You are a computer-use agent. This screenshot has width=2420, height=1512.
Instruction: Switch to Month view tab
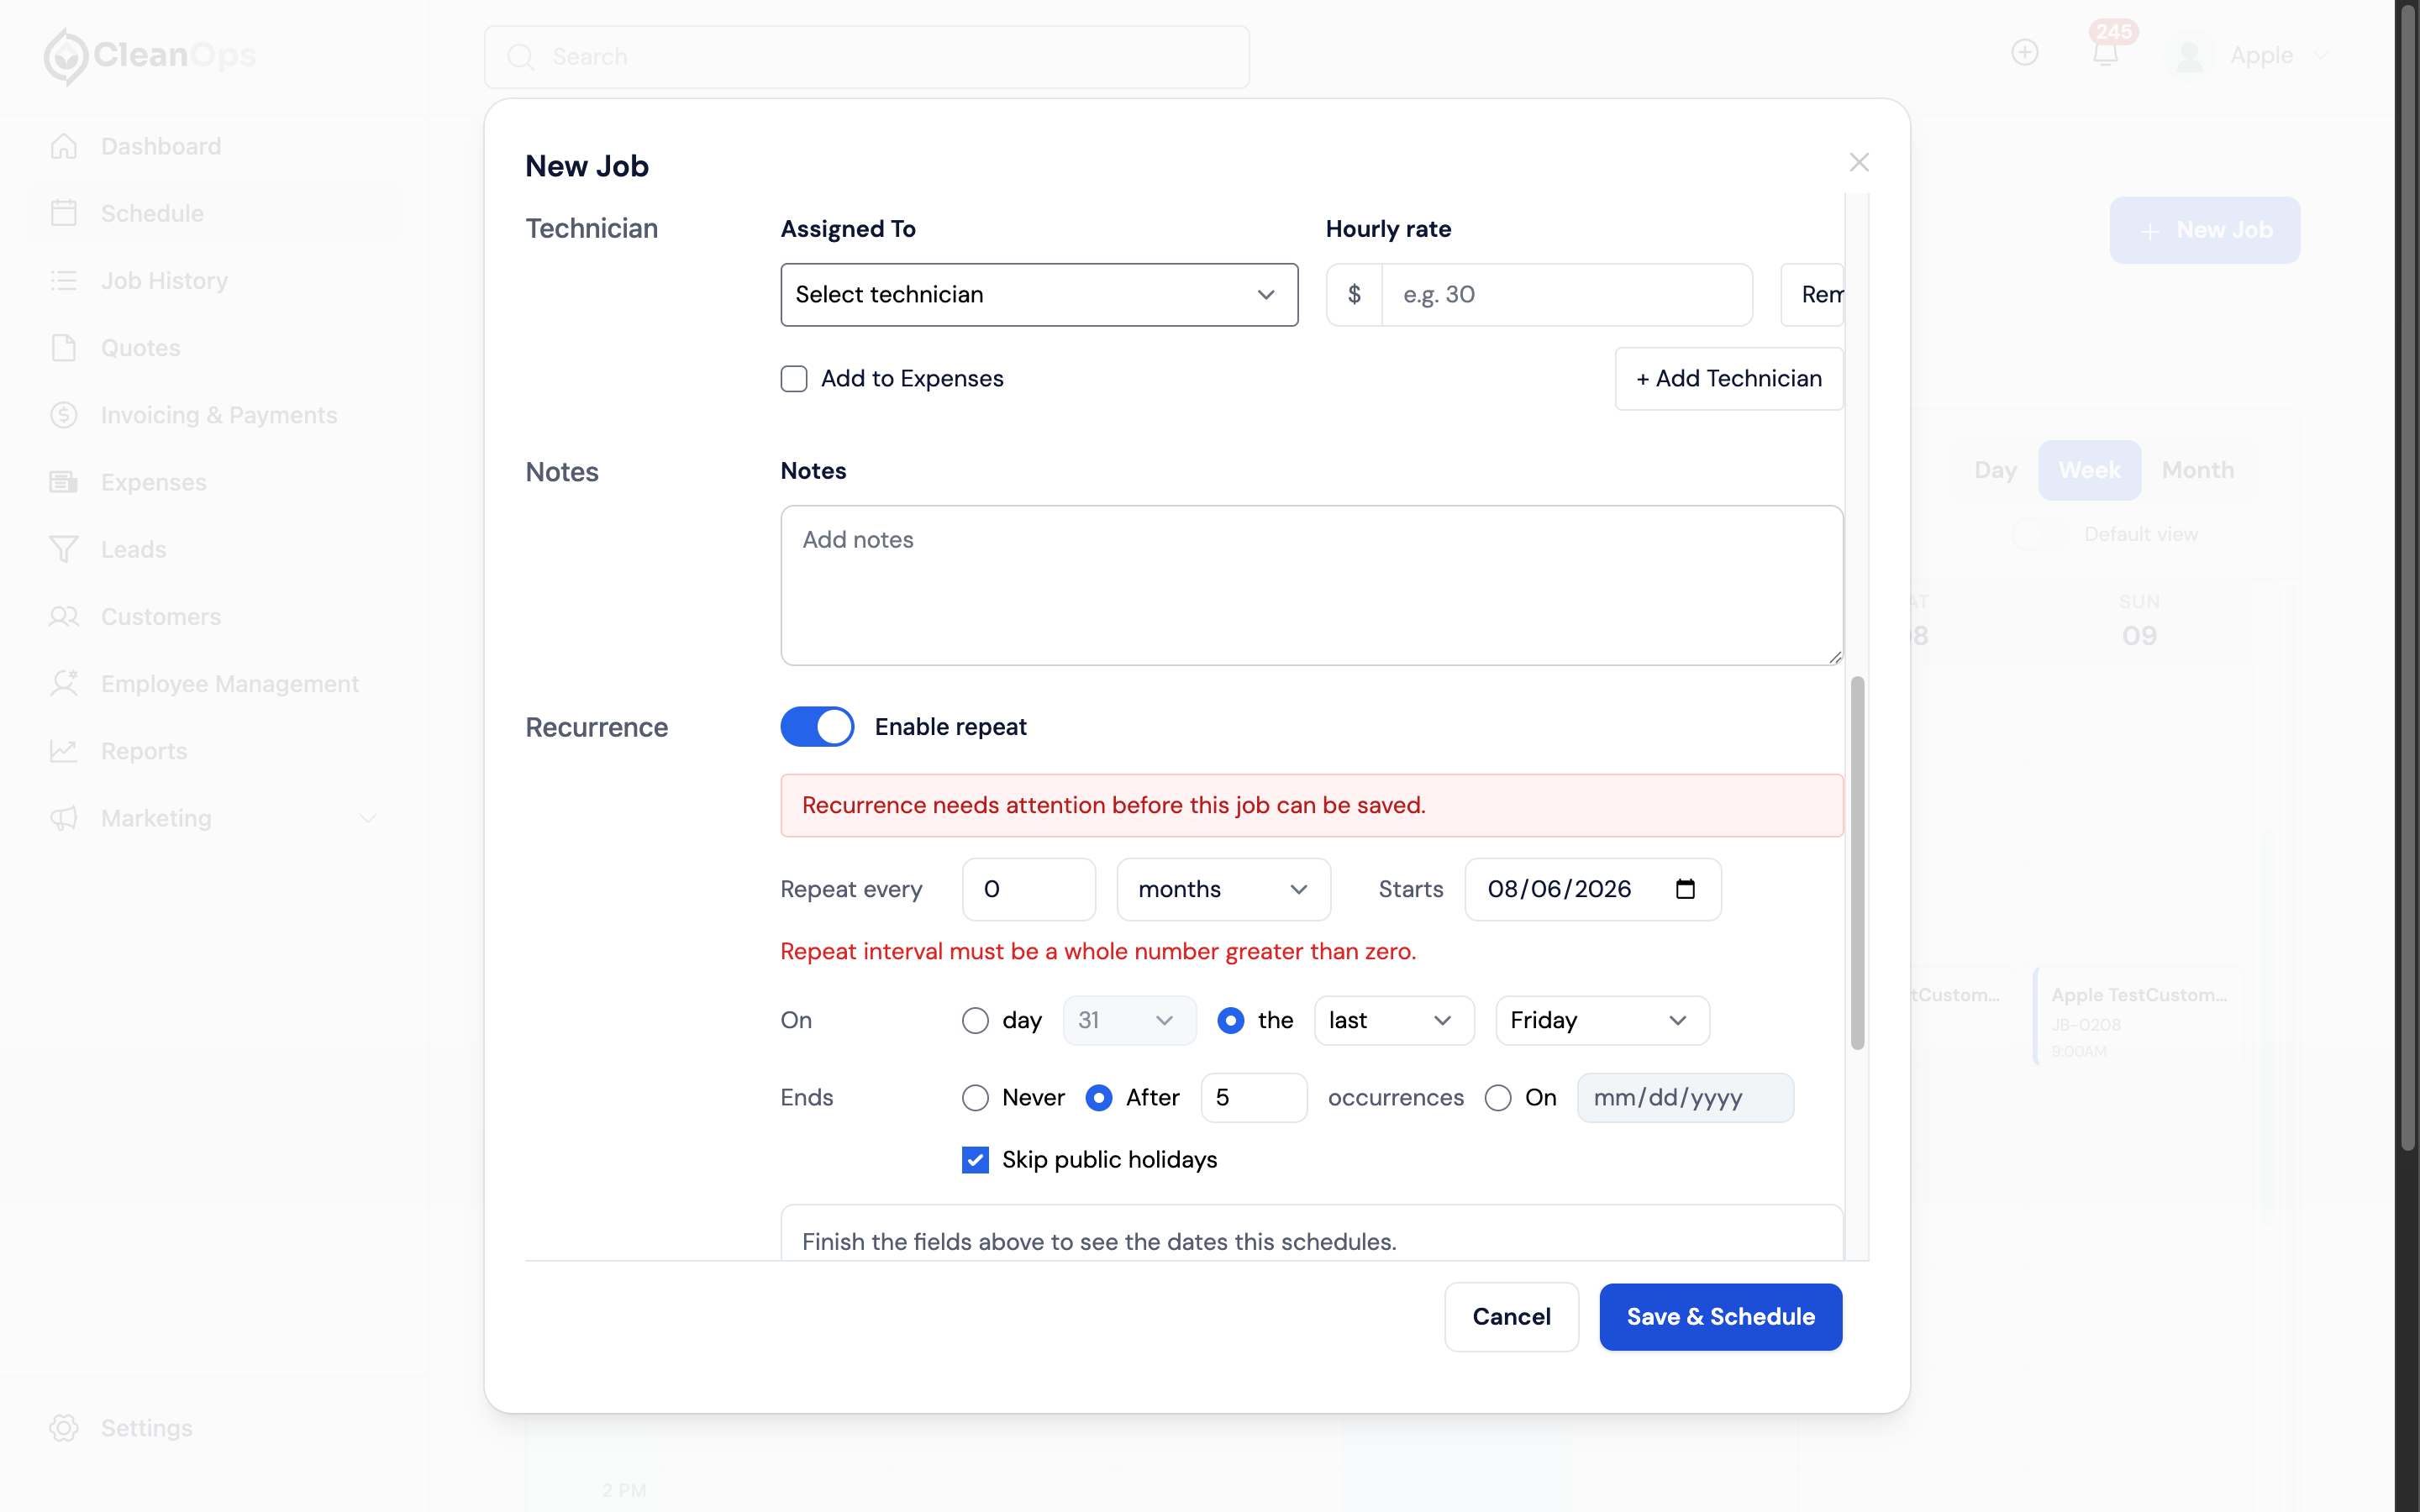[2198, 470]
